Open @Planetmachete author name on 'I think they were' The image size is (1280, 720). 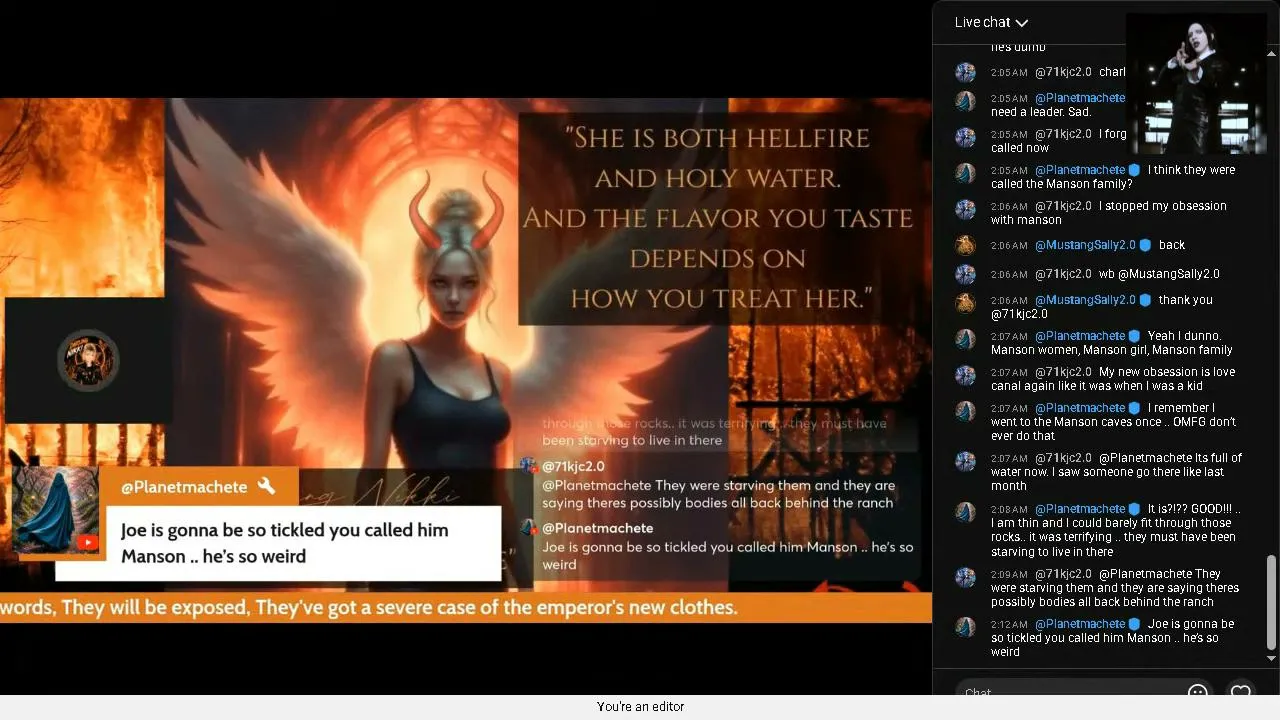point(1080,170)
